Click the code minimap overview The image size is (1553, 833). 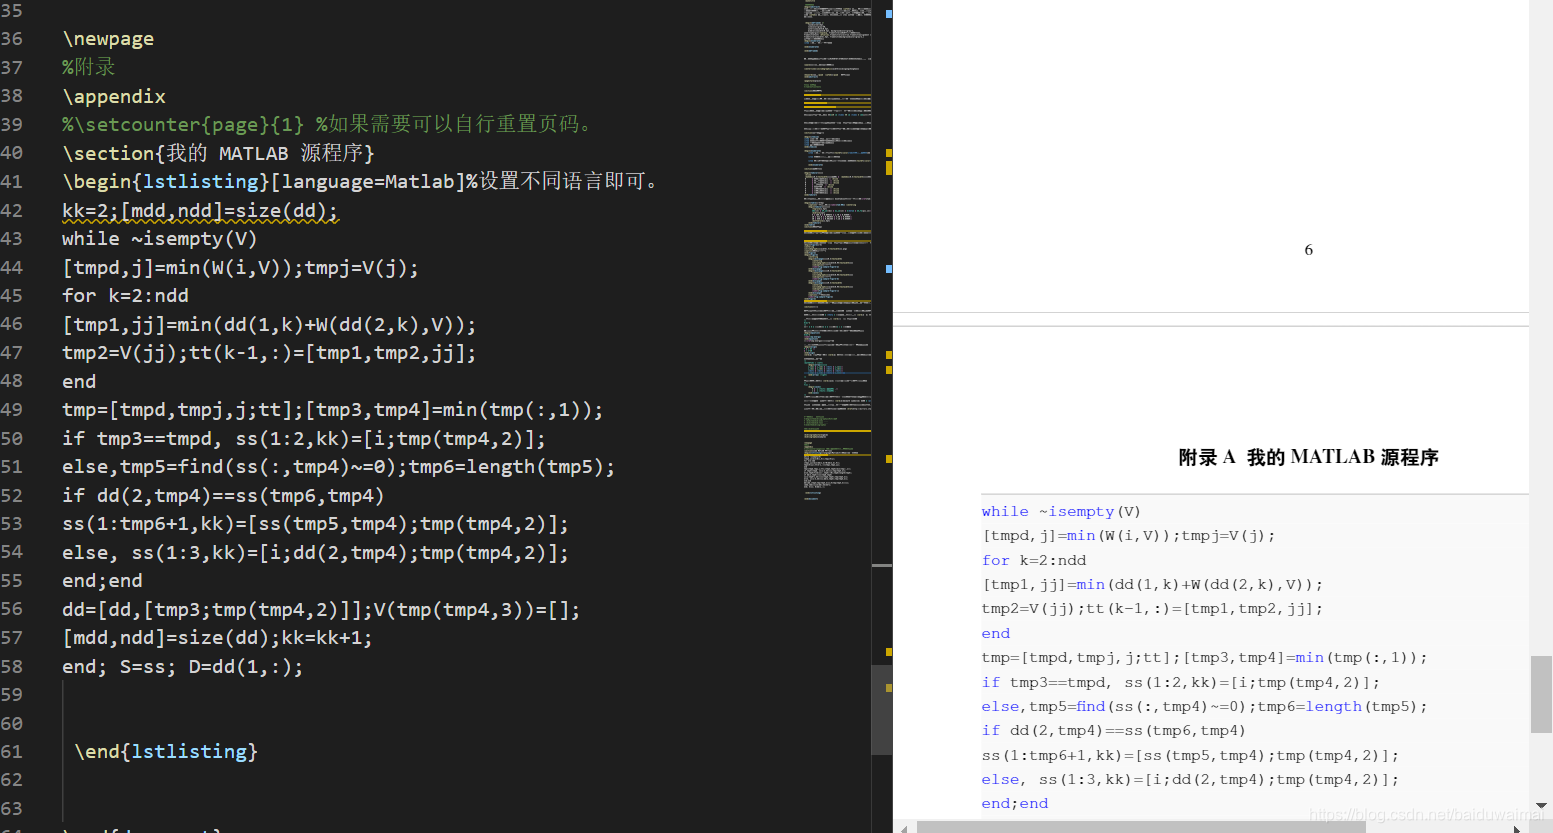[x=837, y=250]
